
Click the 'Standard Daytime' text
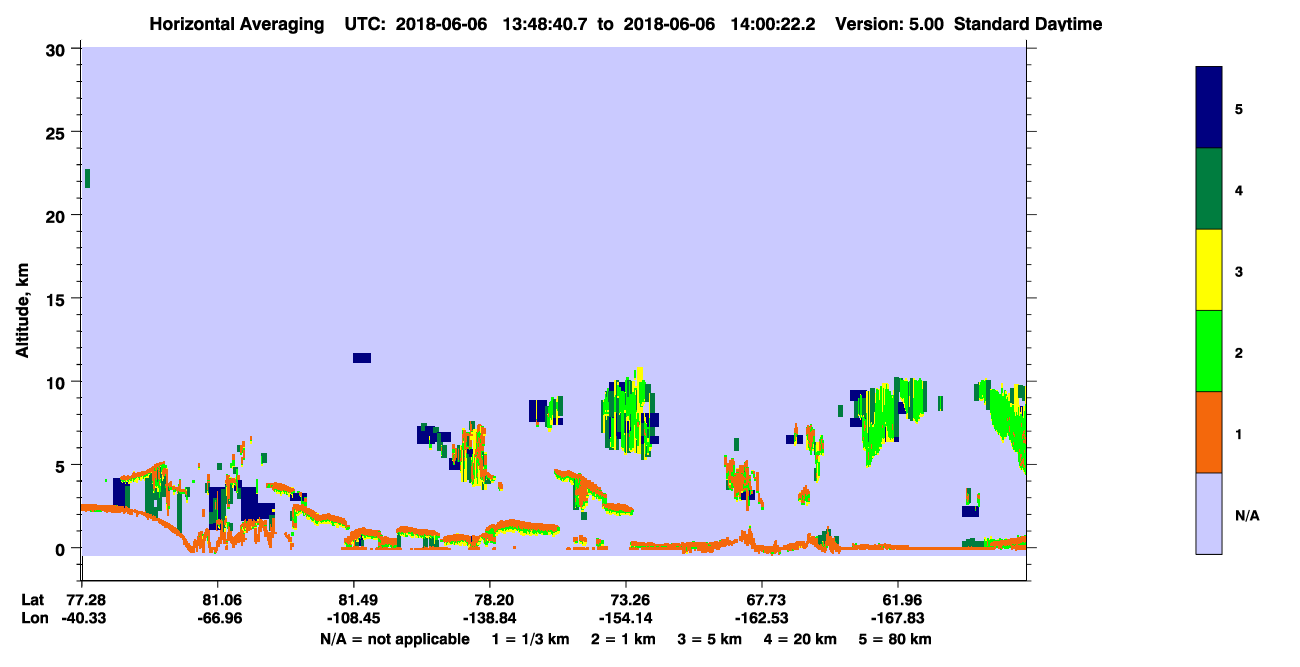pos(1028,24)
